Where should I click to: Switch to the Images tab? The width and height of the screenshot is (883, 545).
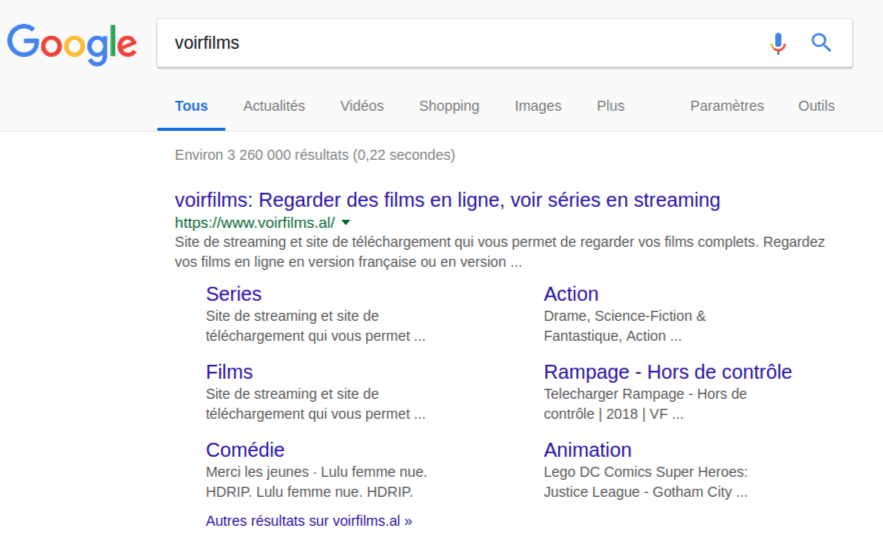tap(538, 106)
